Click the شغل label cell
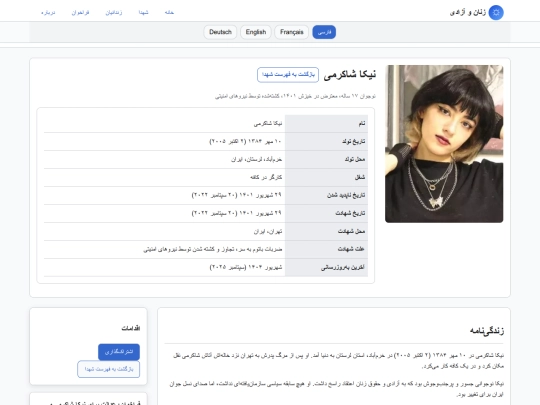This screenshot has height=405, width=540. click(x=326, y=177)
